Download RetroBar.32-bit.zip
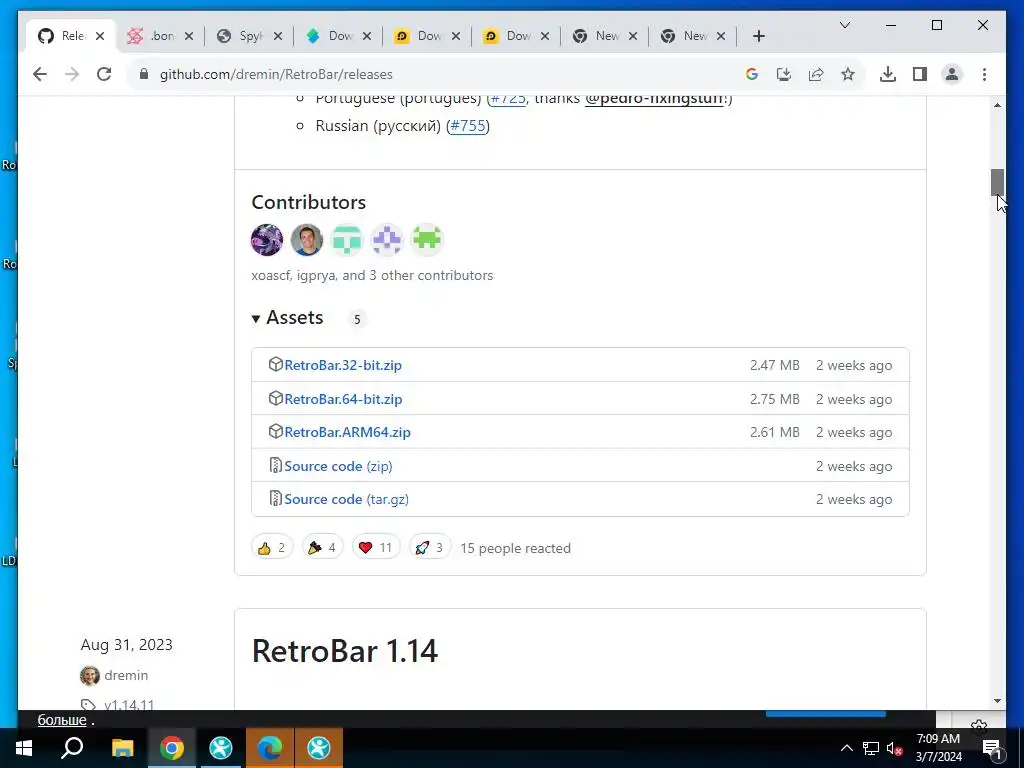The image size is (1024, 768). click(x=343, y=365)
